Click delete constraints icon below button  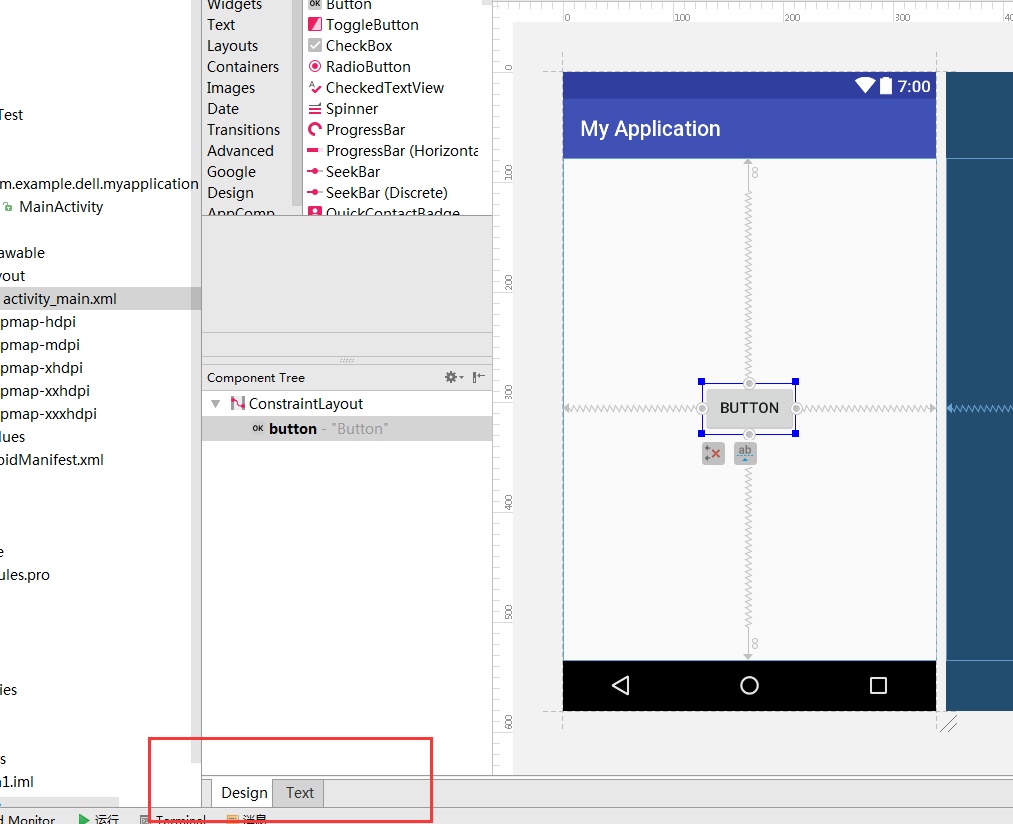[x=713, y=454]
